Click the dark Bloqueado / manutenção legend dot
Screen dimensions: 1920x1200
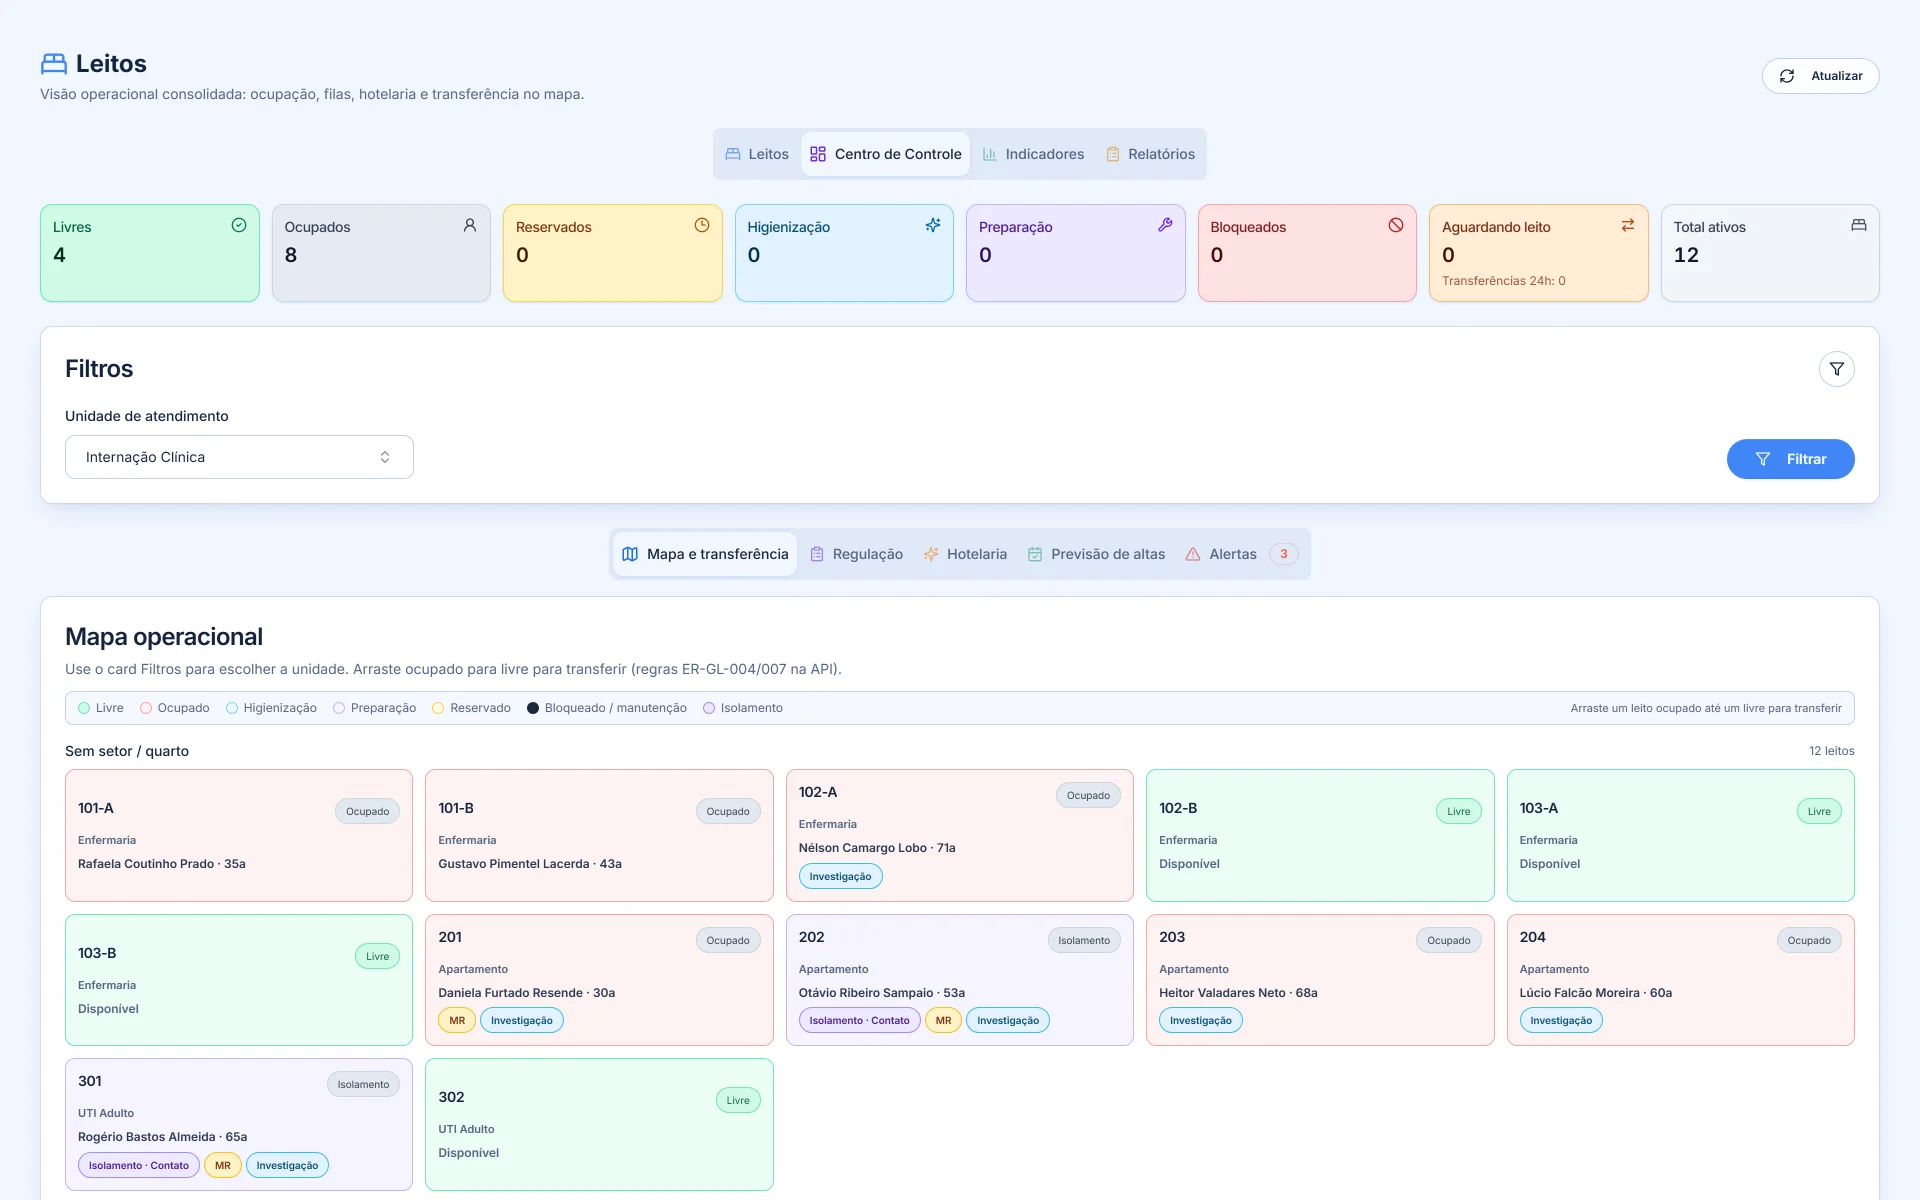tap(533, 708)
